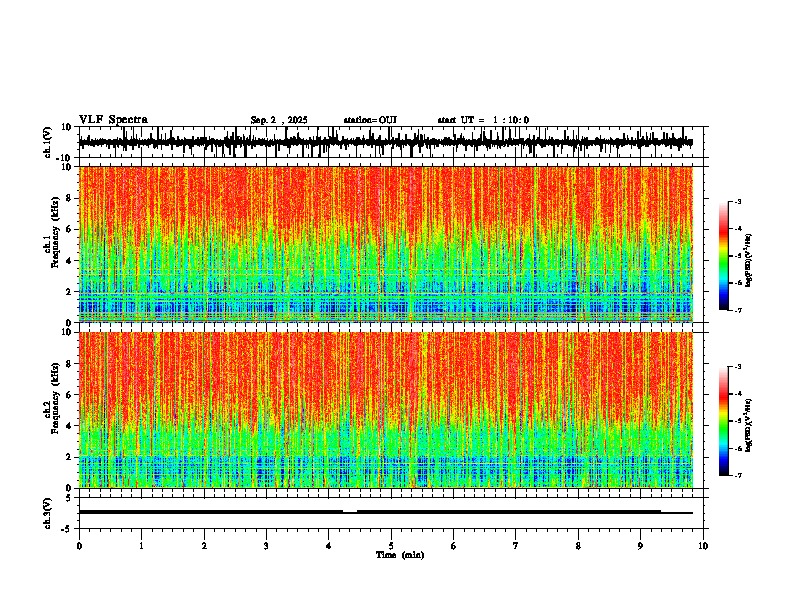
Task: Click the ch.1 (V) waveform axis label
Action: tap(48, 142)
